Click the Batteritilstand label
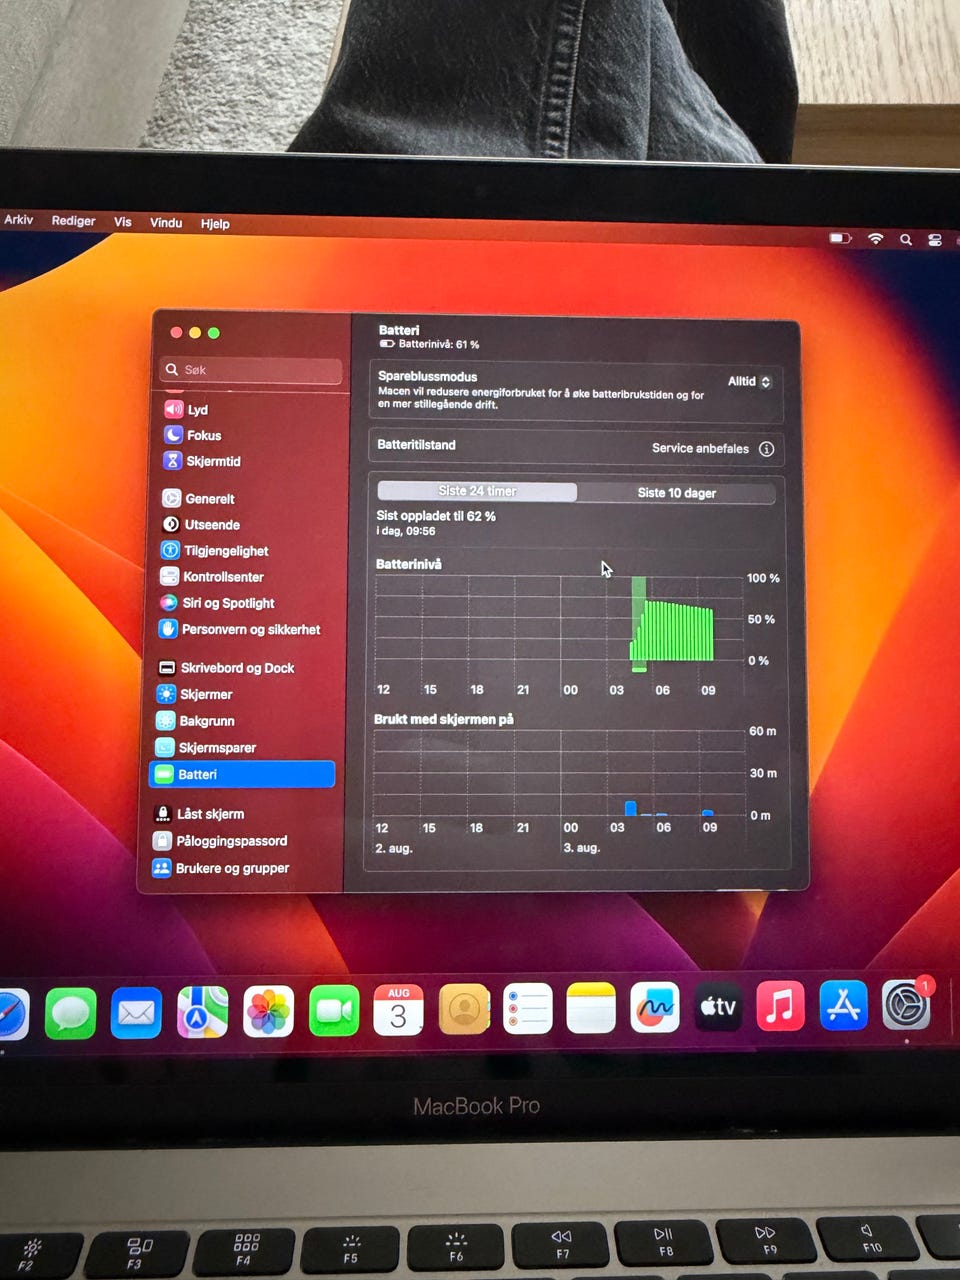The width and height of the screenshot is (960, 1280). [x=416, y=444]
